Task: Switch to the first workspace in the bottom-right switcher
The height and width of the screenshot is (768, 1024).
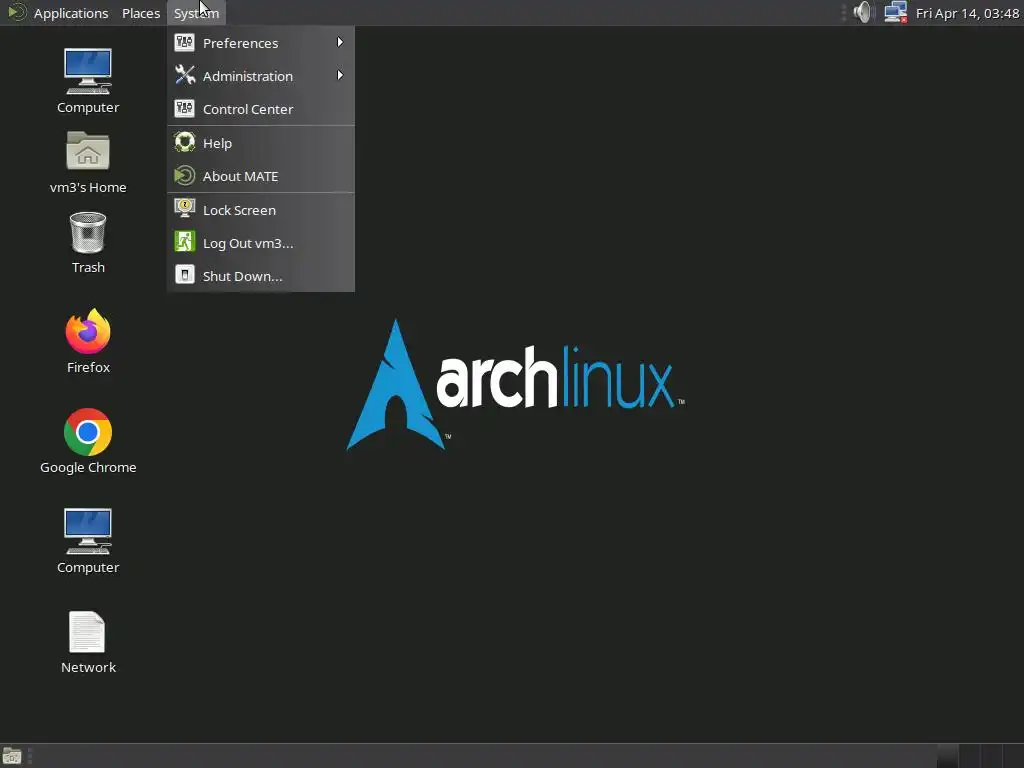Action: pos(948,756)
